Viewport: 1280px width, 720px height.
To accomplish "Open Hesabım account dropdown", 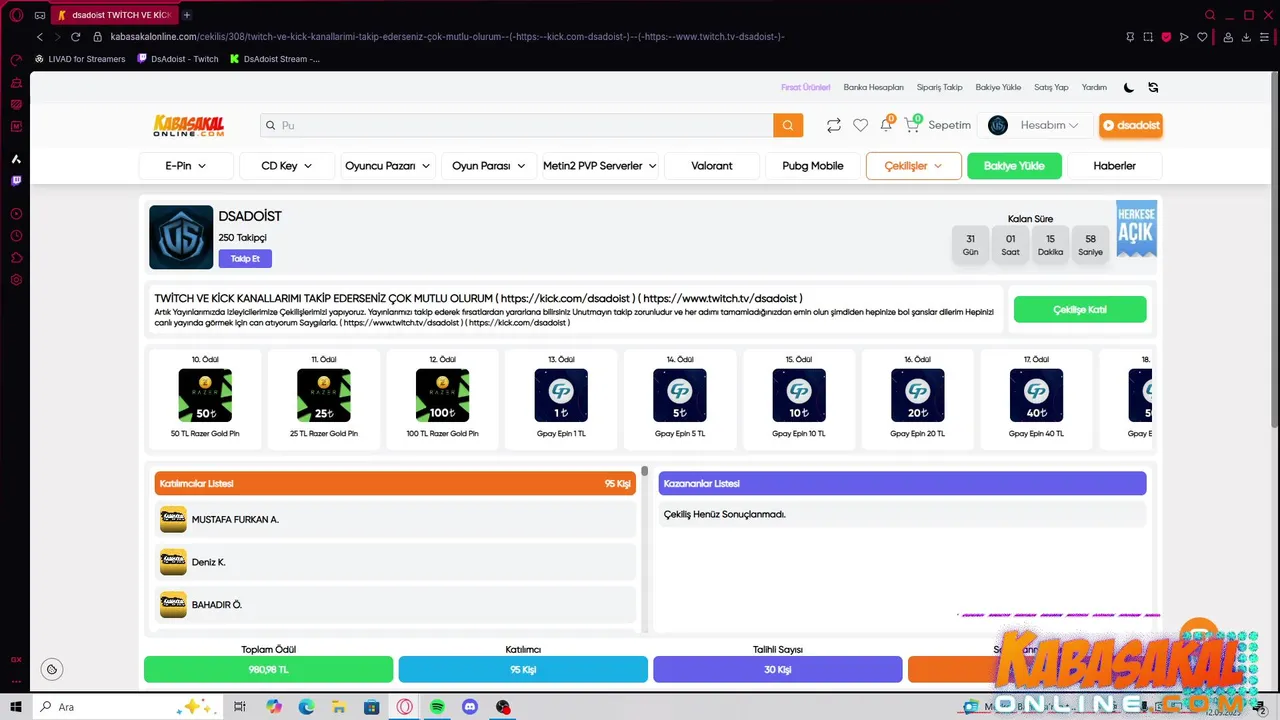I will 1035,125.
